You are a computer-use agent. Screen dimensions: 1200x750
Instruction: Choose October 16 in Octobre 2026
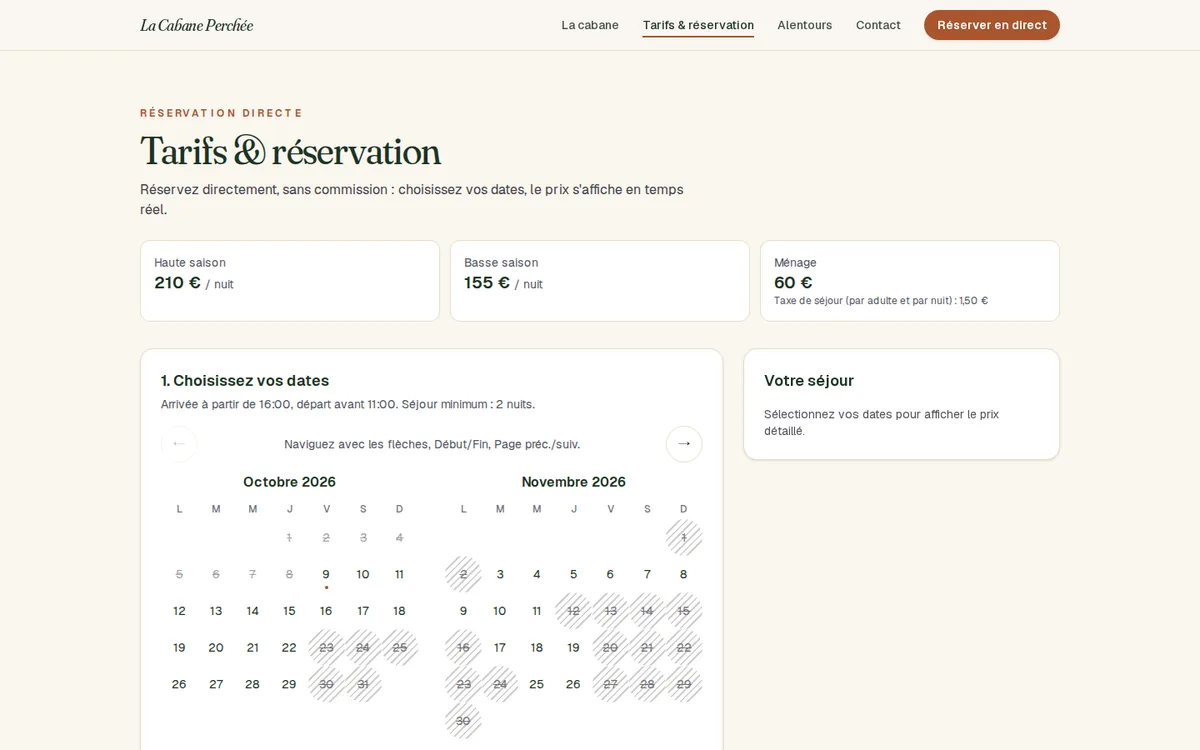[x=326, y=611]
